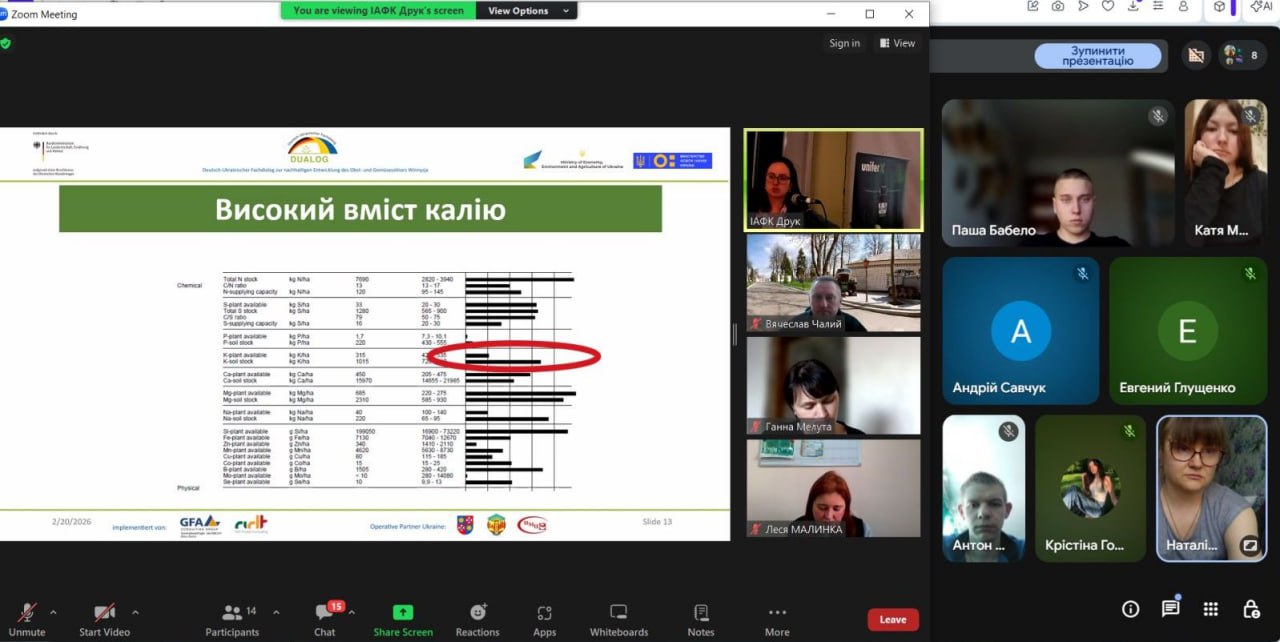Click the green Share Screen icon

403,613
